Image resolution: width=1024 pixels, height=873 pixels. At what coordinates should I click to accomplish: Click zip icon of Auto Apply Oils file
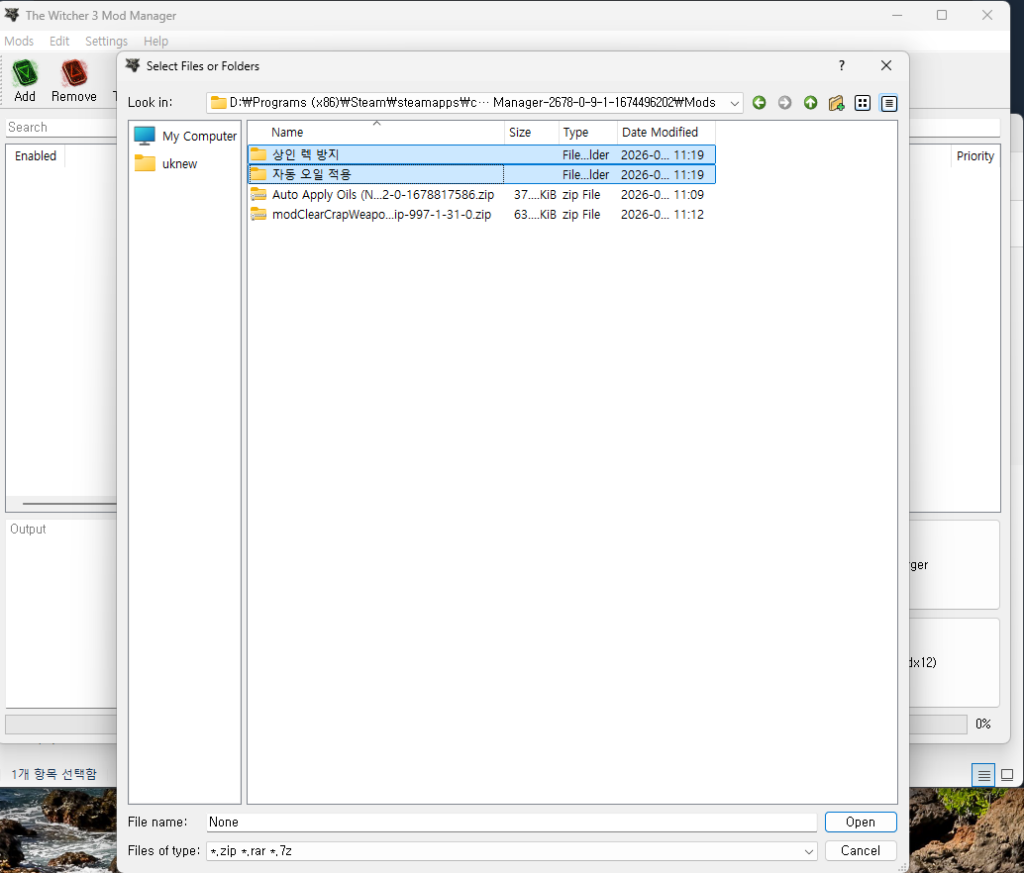pyautogui.click(x=259, y=194)
